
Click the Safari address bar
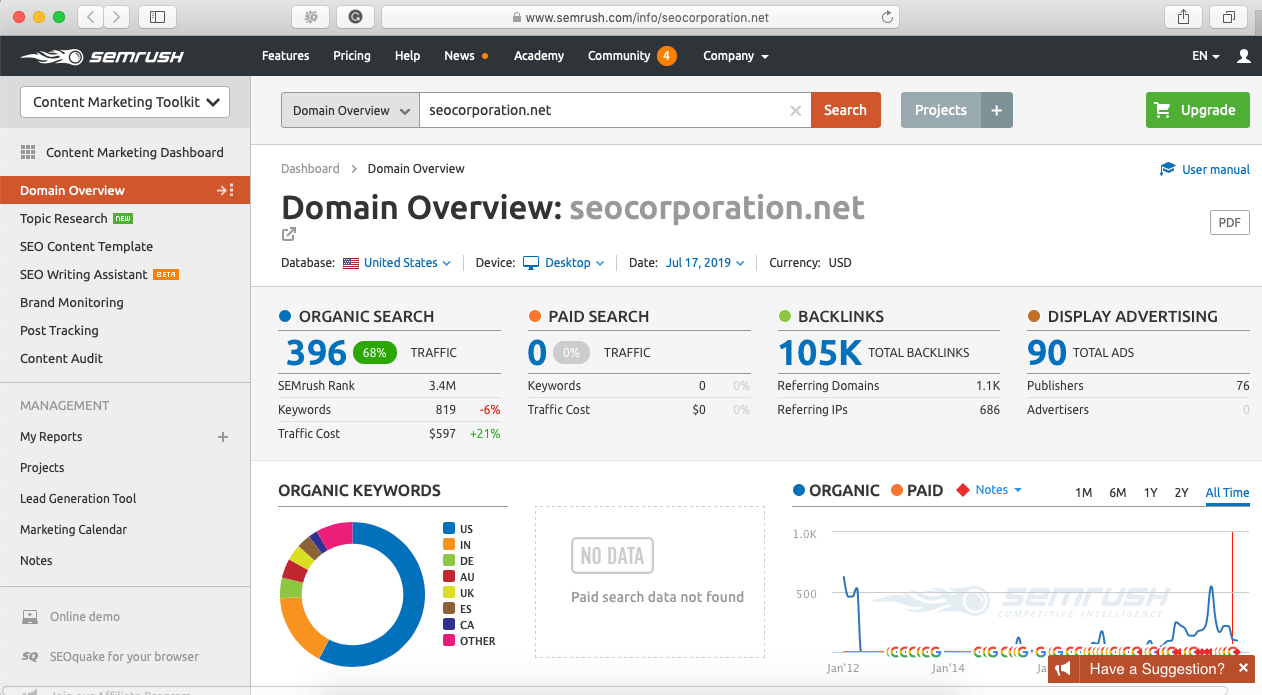click(x=640, y=17)
